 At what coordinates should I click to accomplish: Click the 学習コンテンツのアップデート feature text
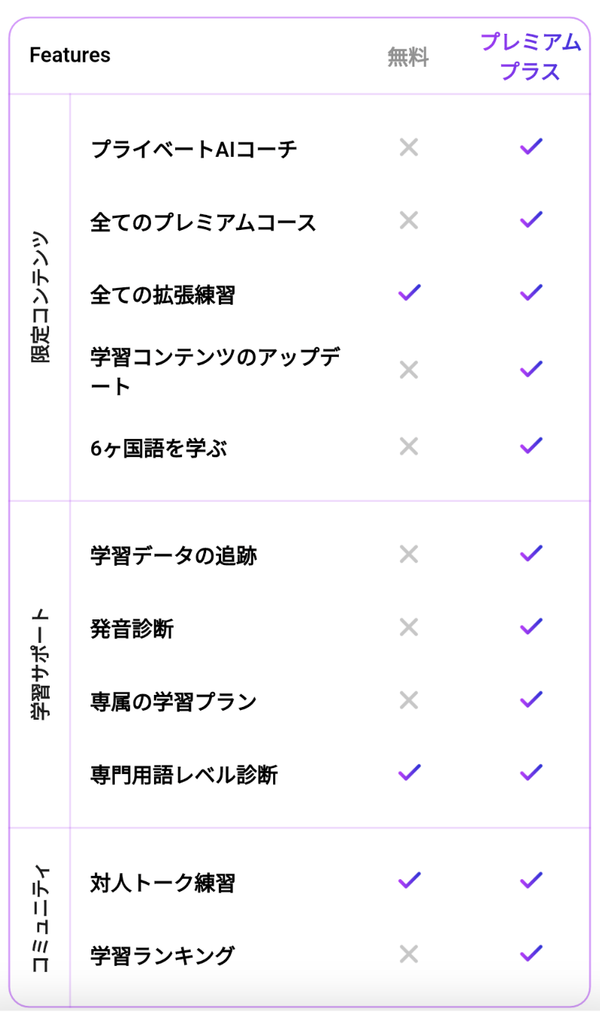(215, 371)
